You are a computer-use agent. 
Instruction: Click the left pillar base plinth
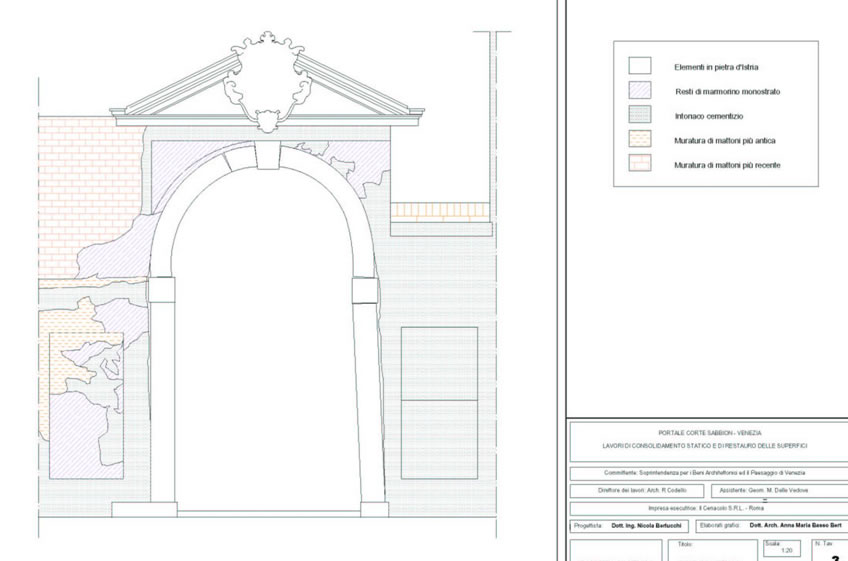click(x=144, y=509)
